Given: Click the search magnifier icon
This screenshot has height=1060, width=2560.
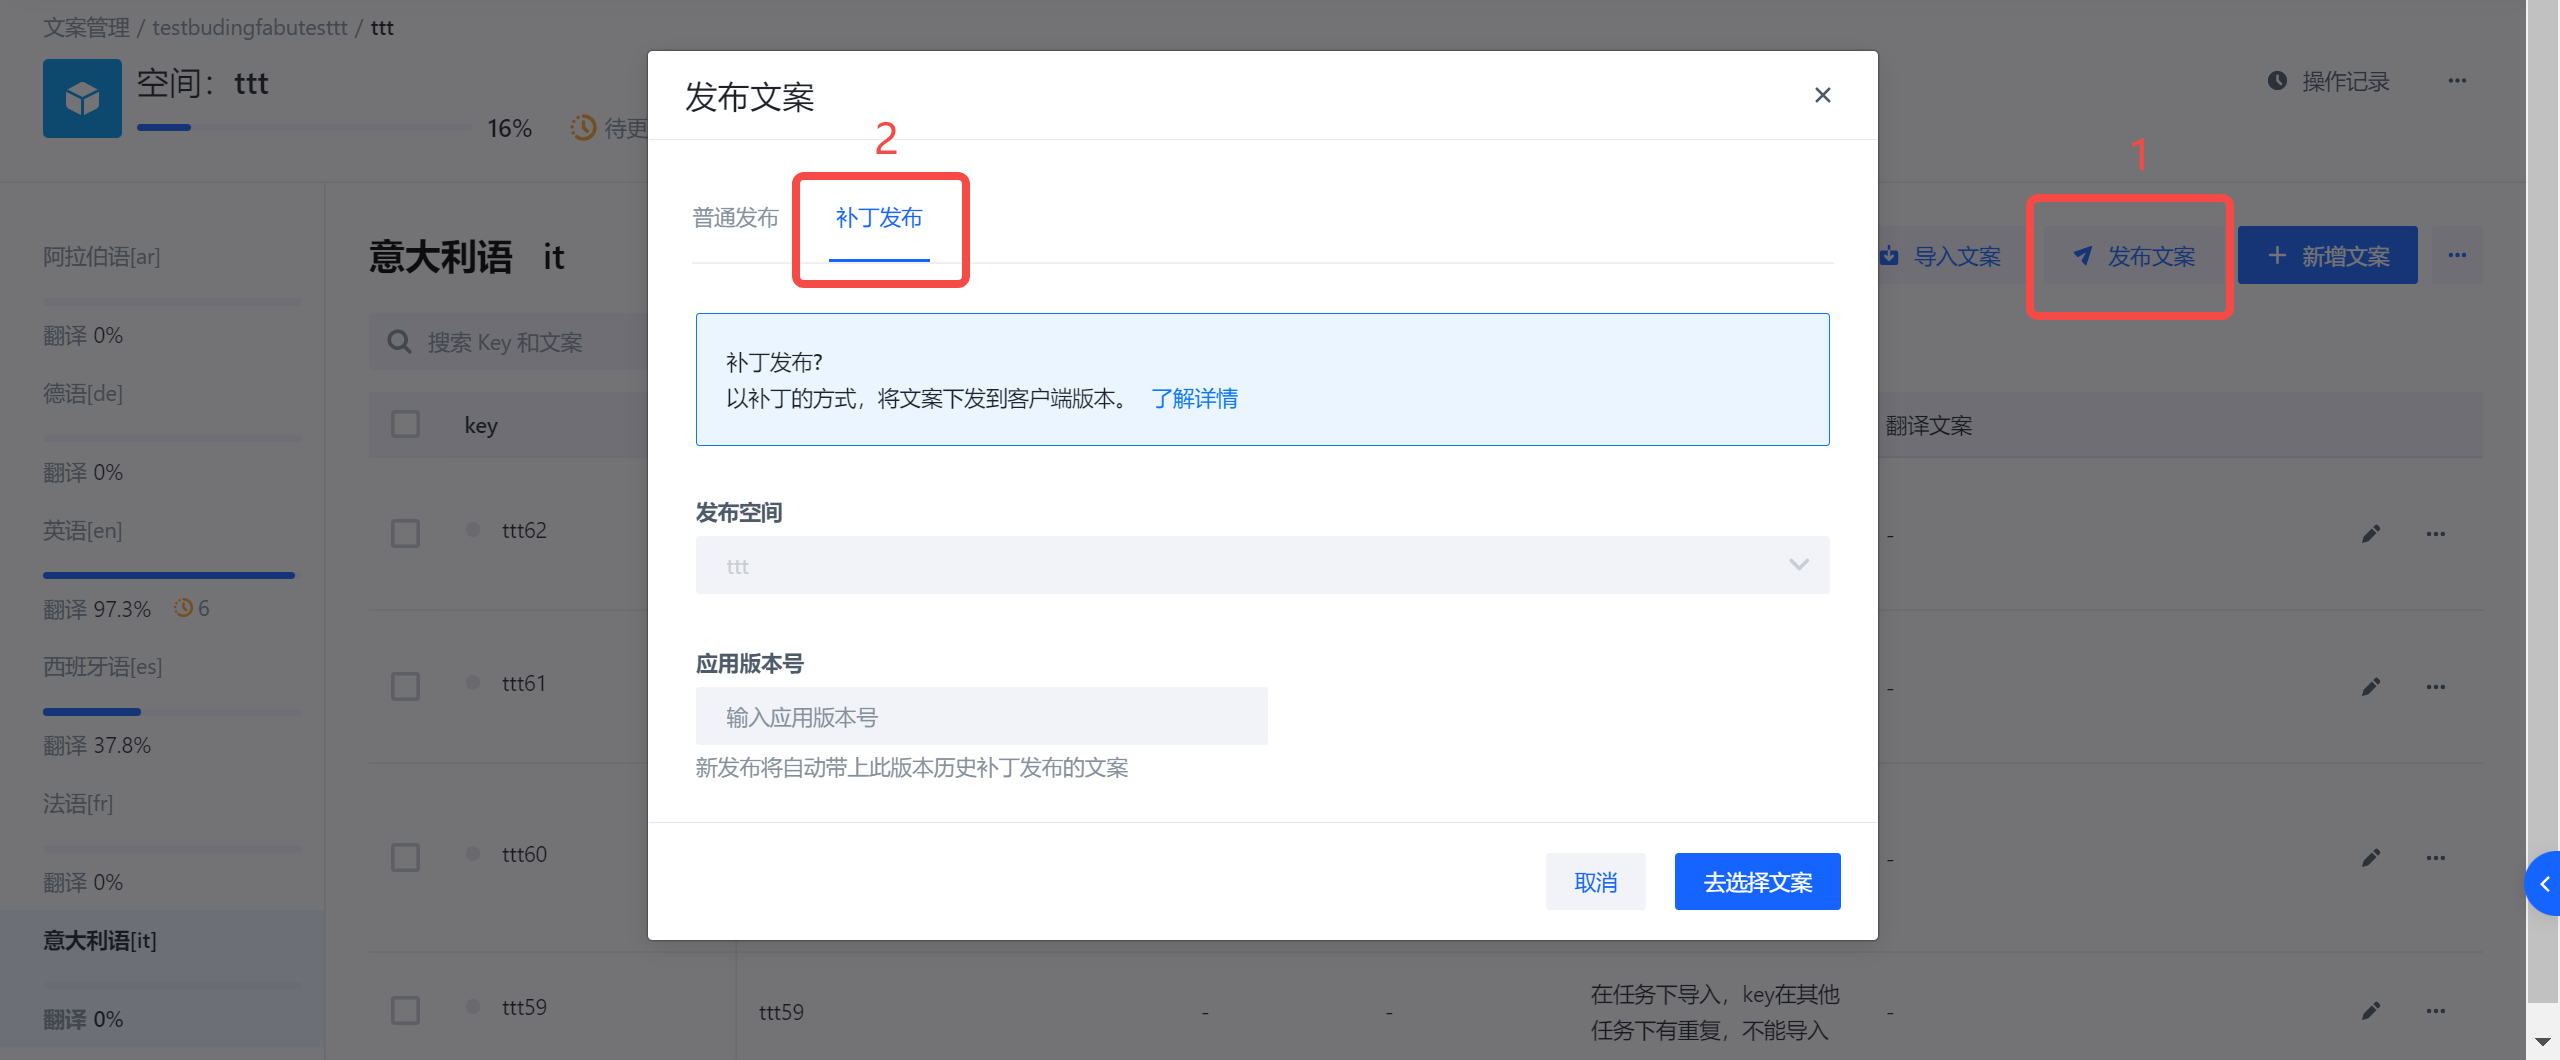Looking at the screenshot, I should pyautogui.click(x=399, y=343).
